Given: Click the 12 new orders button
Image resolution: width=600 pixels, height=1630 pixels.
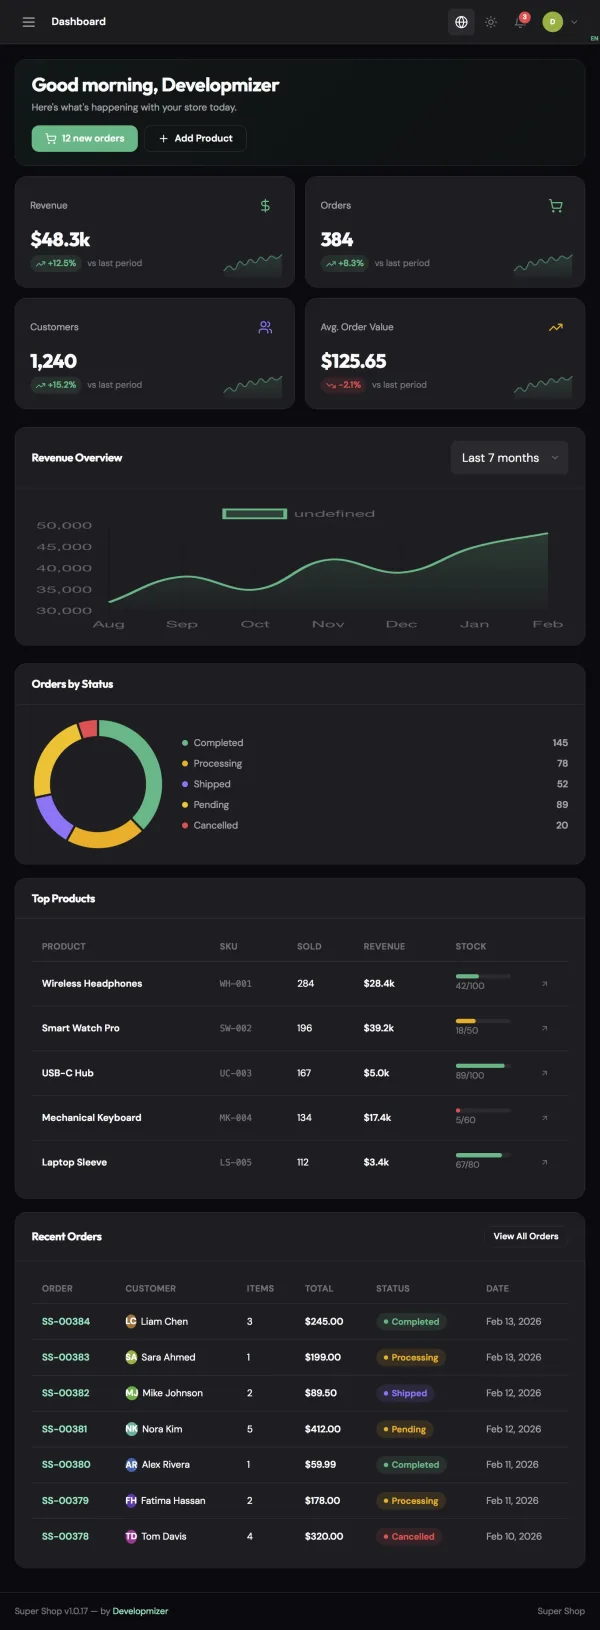Looking at the screenshot, I should point(85,138).
